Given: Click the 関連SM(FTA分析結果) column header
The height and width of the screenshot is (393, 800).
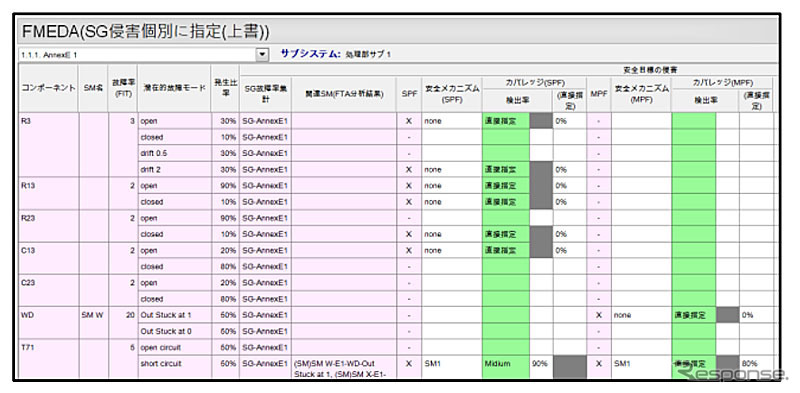Looking at the screenshot, I should tap(344, 94).
